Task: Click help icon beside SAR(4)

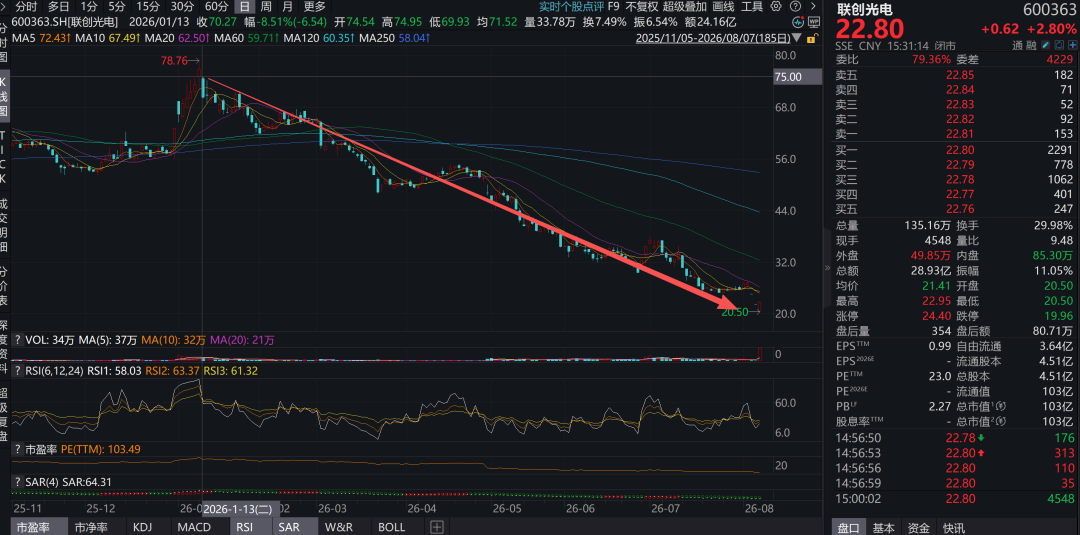Action: (17, 481)
